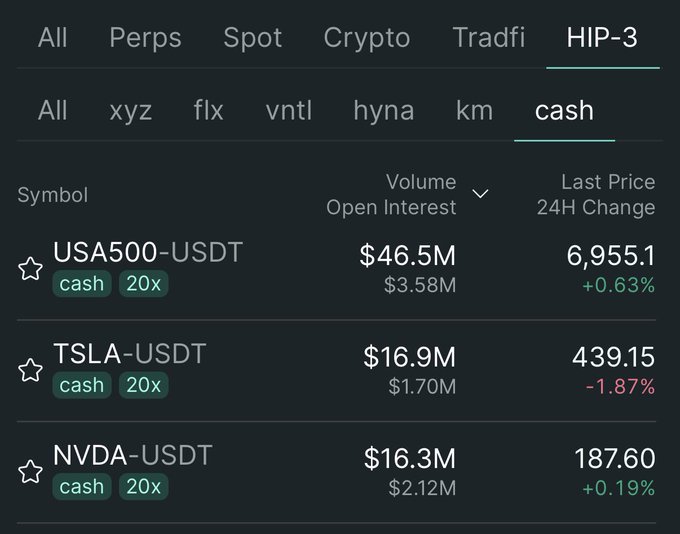Filter by the flx deployer
The height and width of the screenshot is (534, 680).
pos(209,110)
